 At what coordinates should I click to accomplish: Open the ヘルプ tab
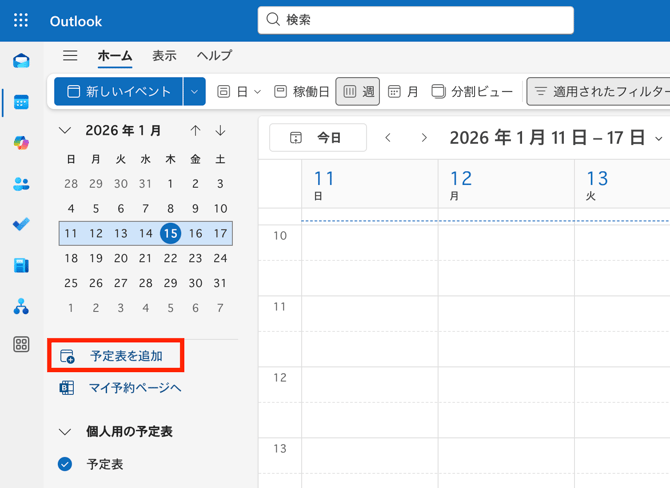click(215, 56)
